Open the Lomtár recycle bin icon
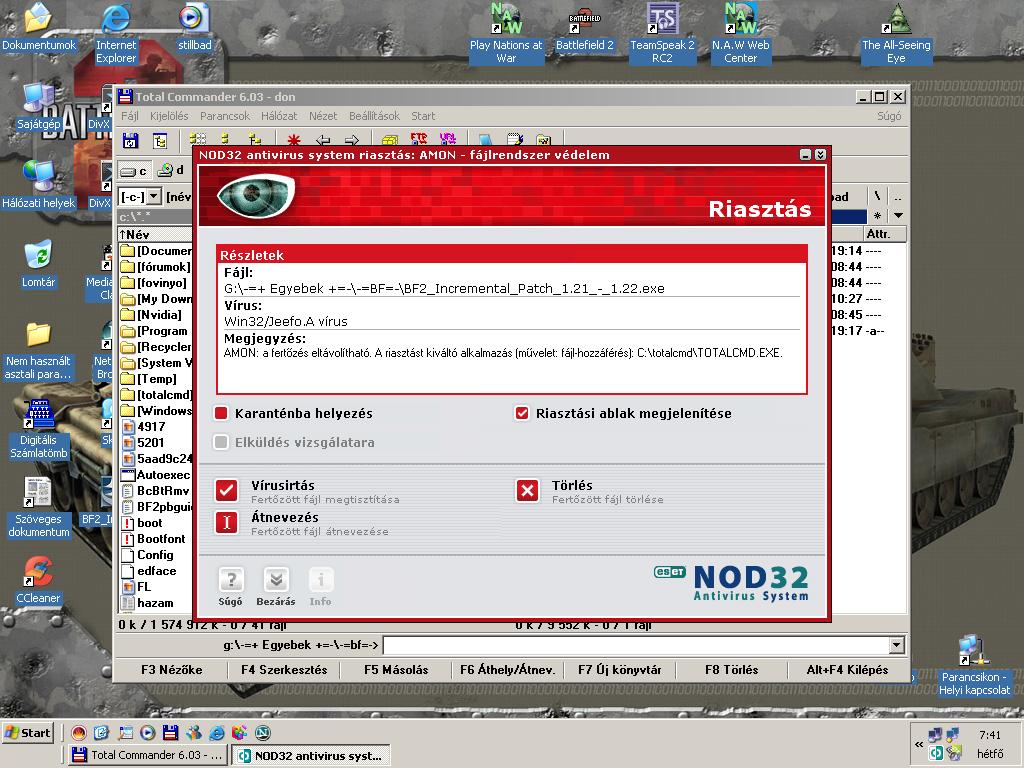Screen dimensions: 1024x768 (x=38, y=255)
